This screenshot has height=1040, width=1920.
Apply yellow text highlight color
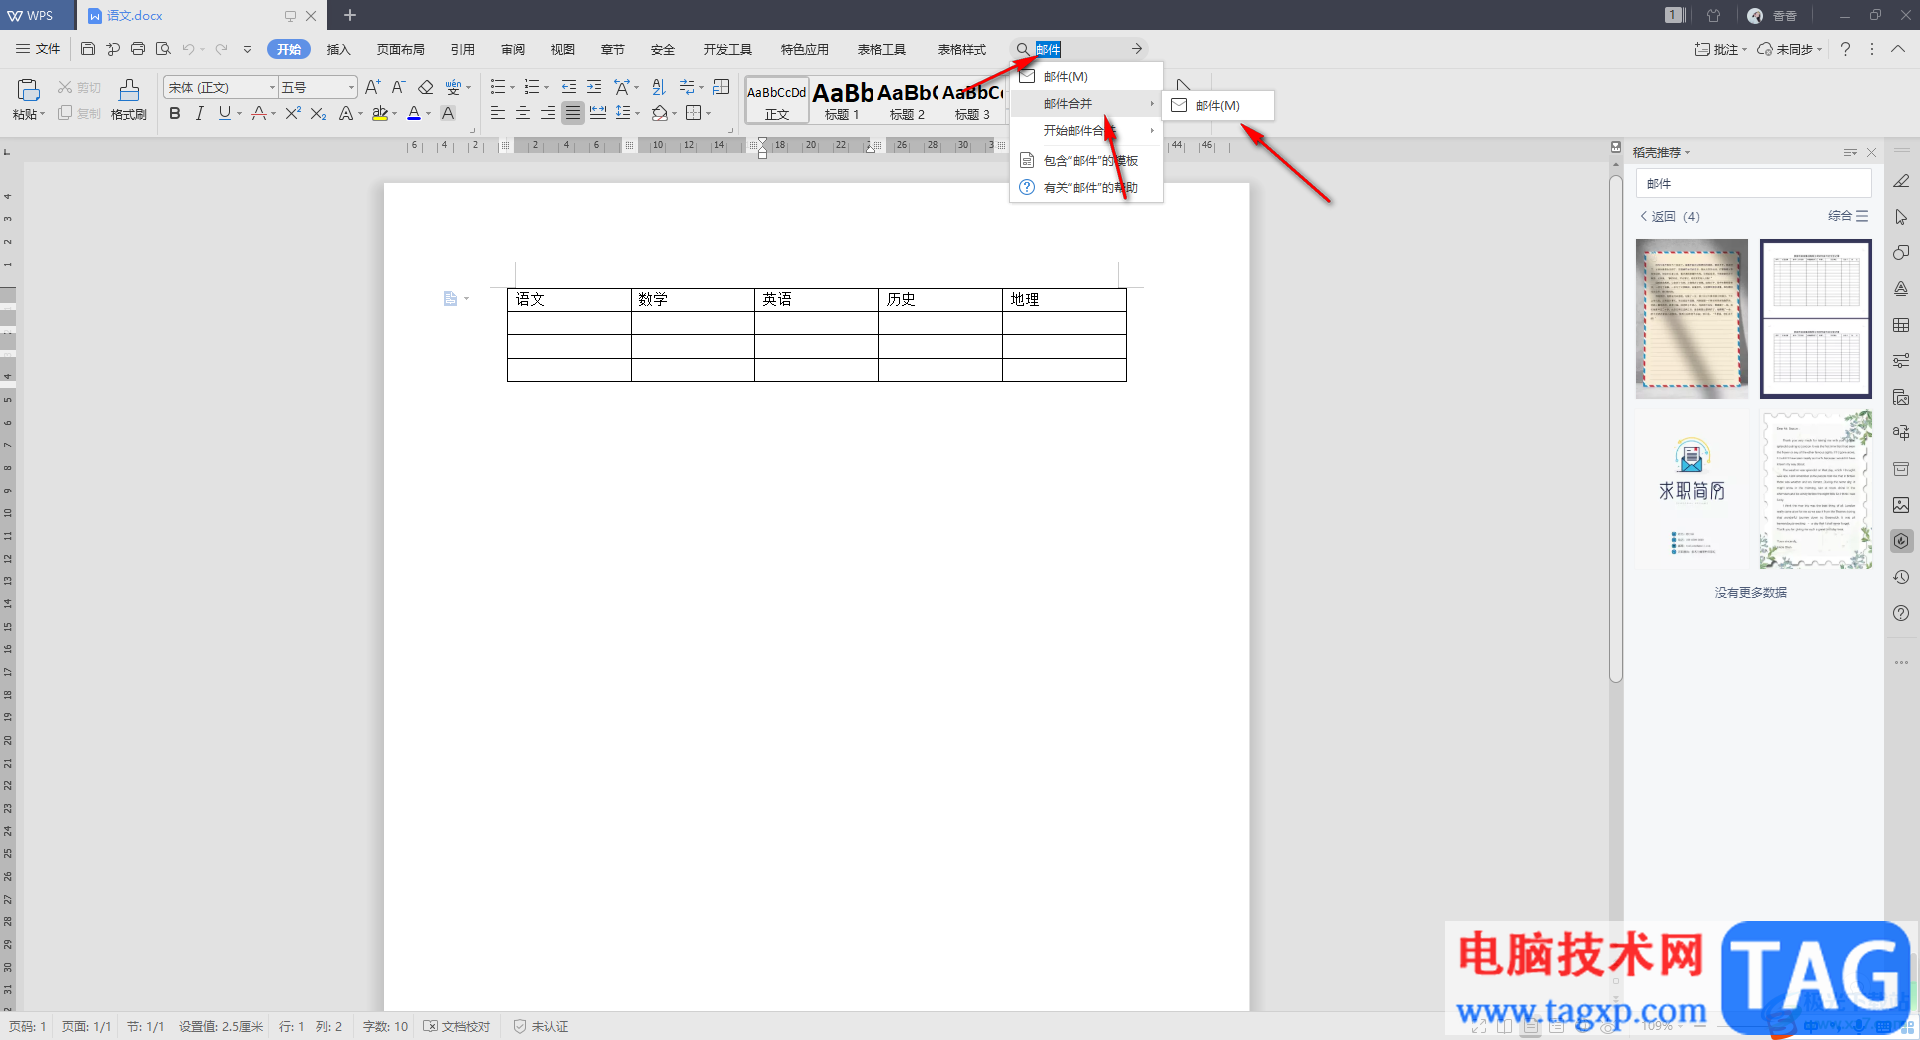click(380, 114)
